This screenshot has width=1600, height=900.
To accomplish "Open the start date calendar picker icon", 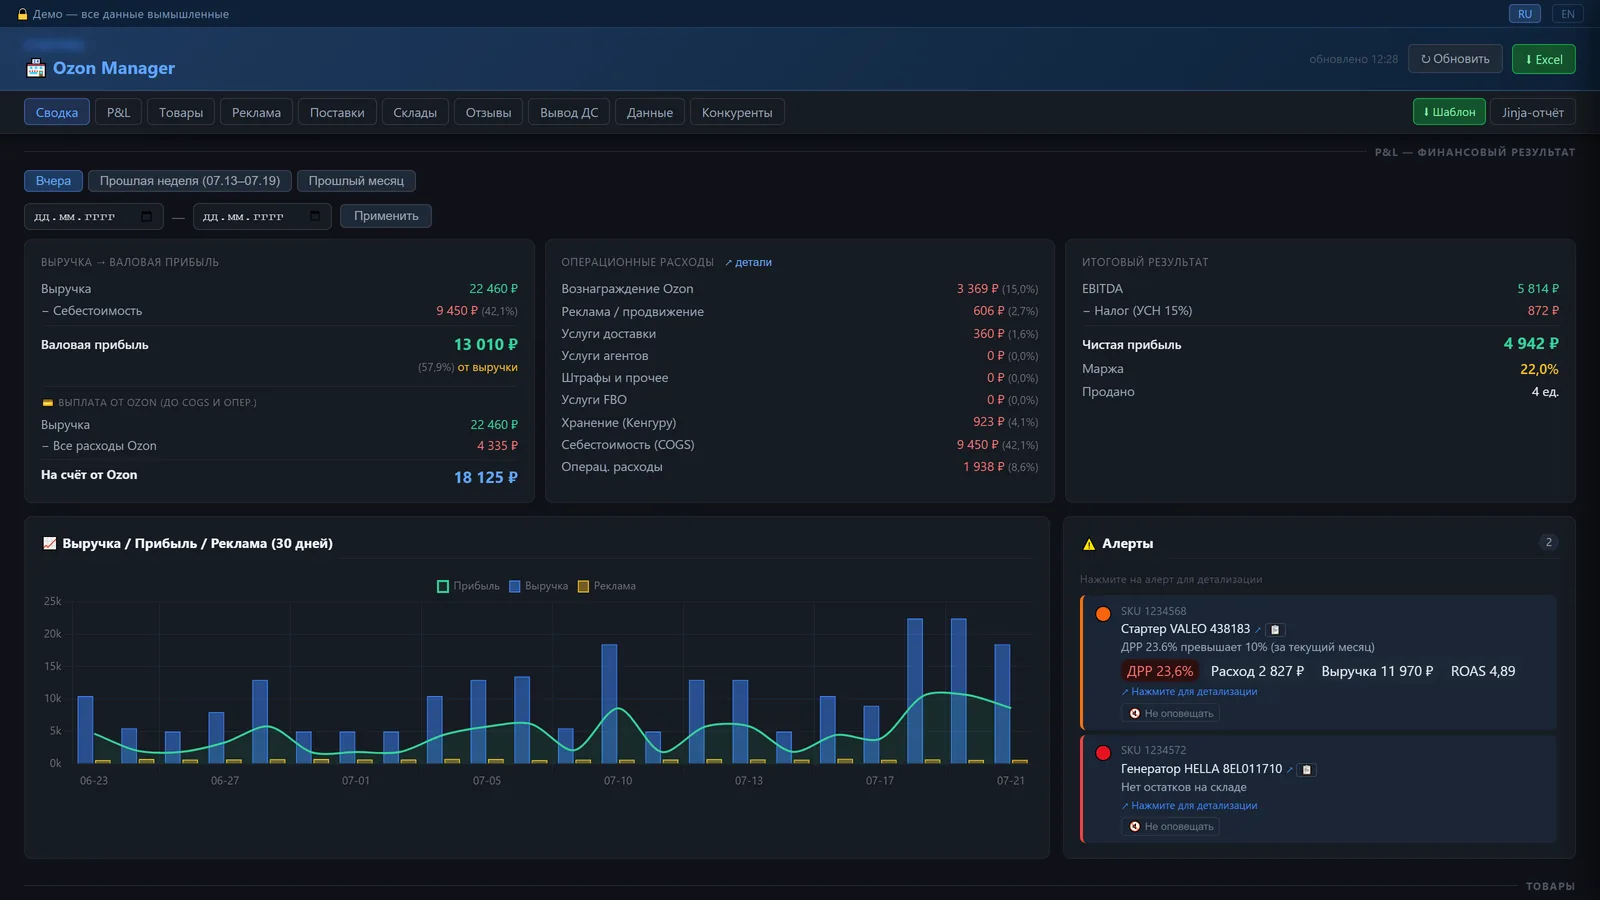I will (x=147, y=216).
